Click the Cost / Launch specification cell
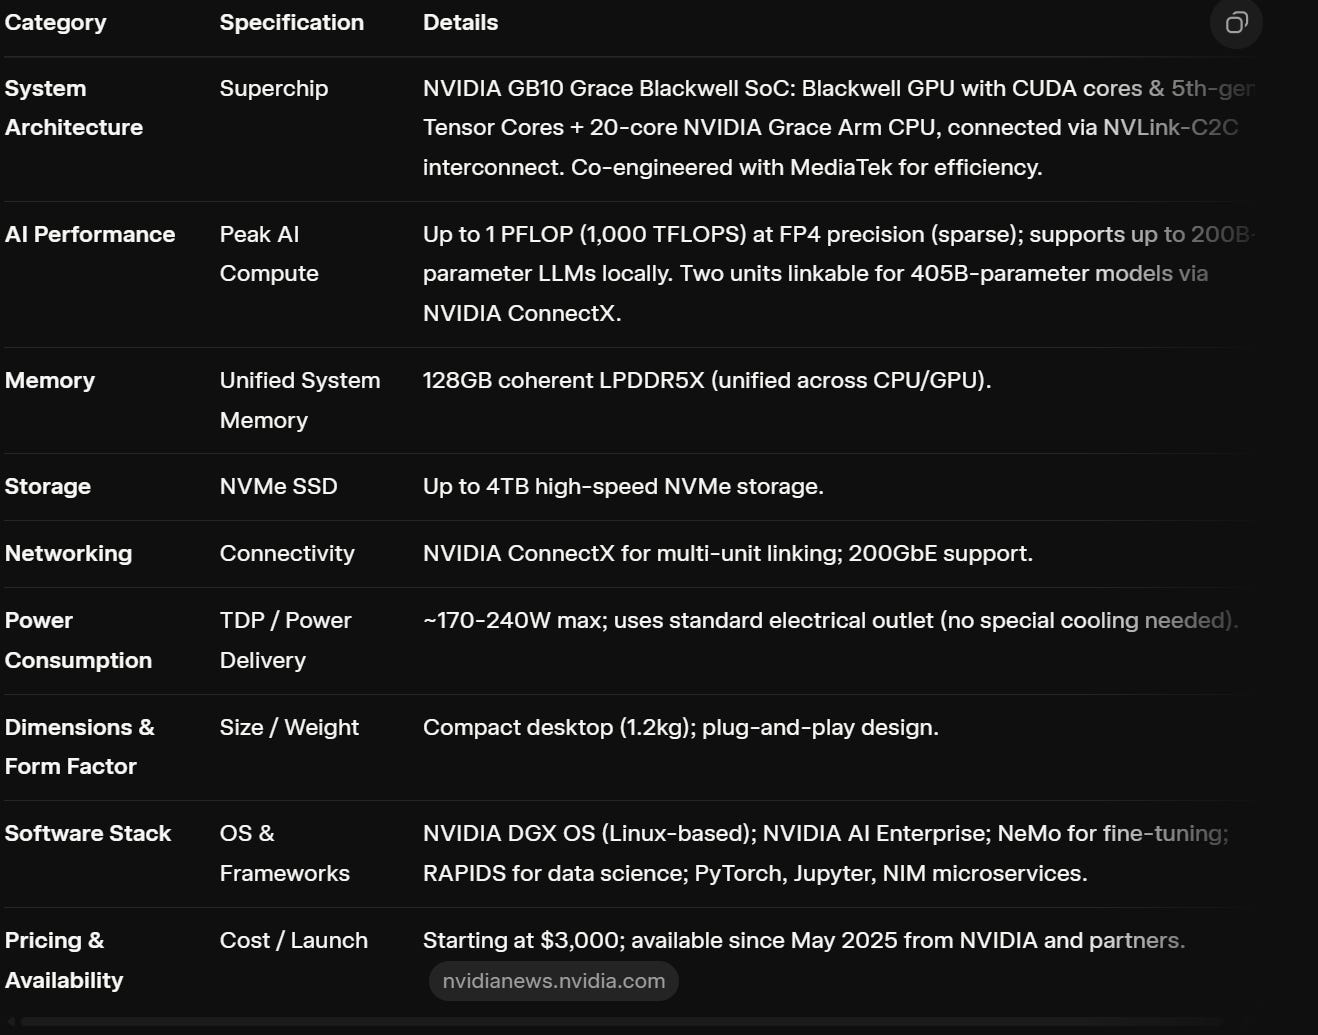The image size is (1318, 1035). (294, 941)
